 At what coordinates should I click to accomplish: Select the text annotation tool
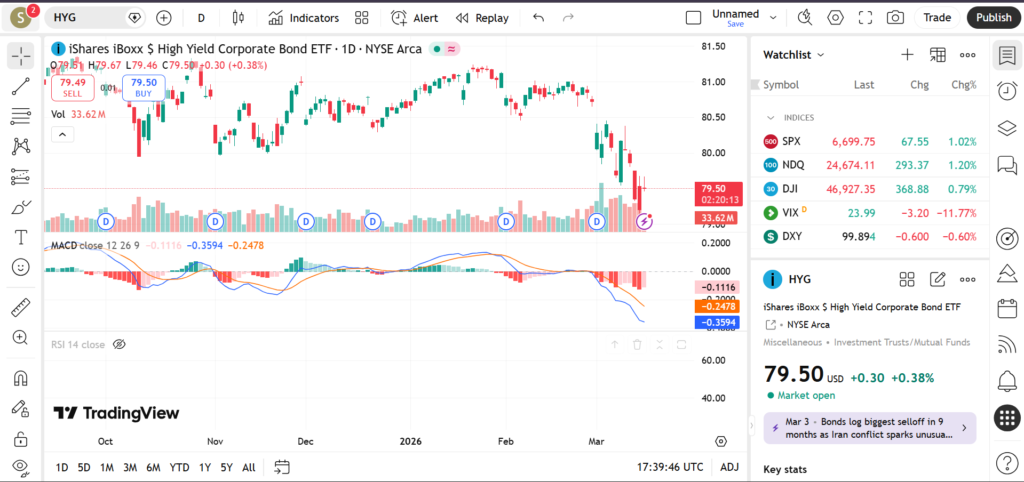click(x=20, y=237)
